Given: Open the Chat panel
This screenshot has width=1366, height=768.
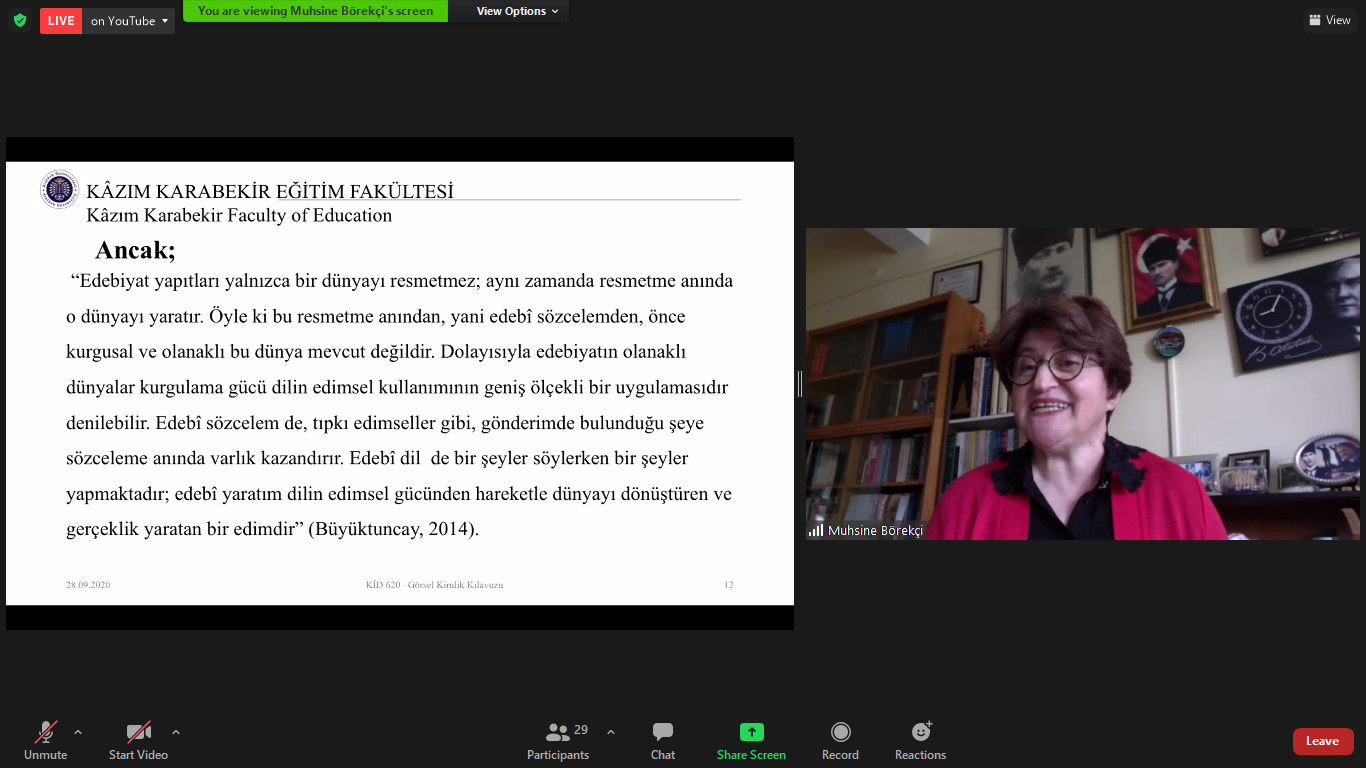Looking at the screenshot, I should pos(662,741).
